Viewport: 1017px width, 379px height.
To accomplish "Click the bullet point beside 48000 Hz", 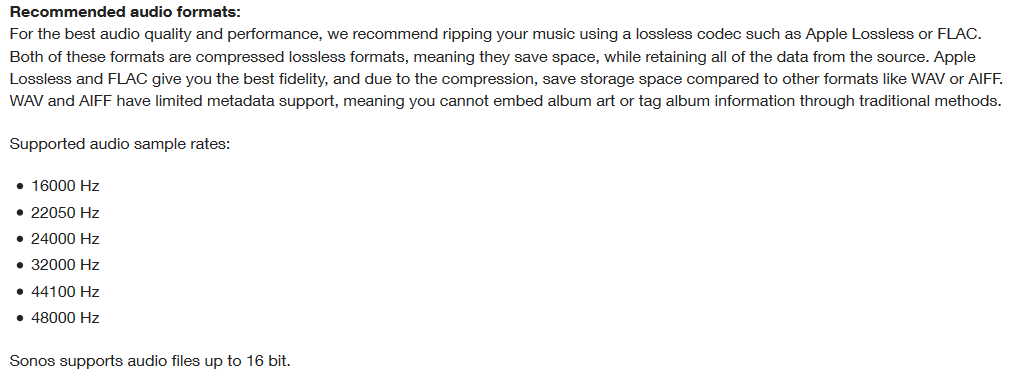I will pos(20,318).
